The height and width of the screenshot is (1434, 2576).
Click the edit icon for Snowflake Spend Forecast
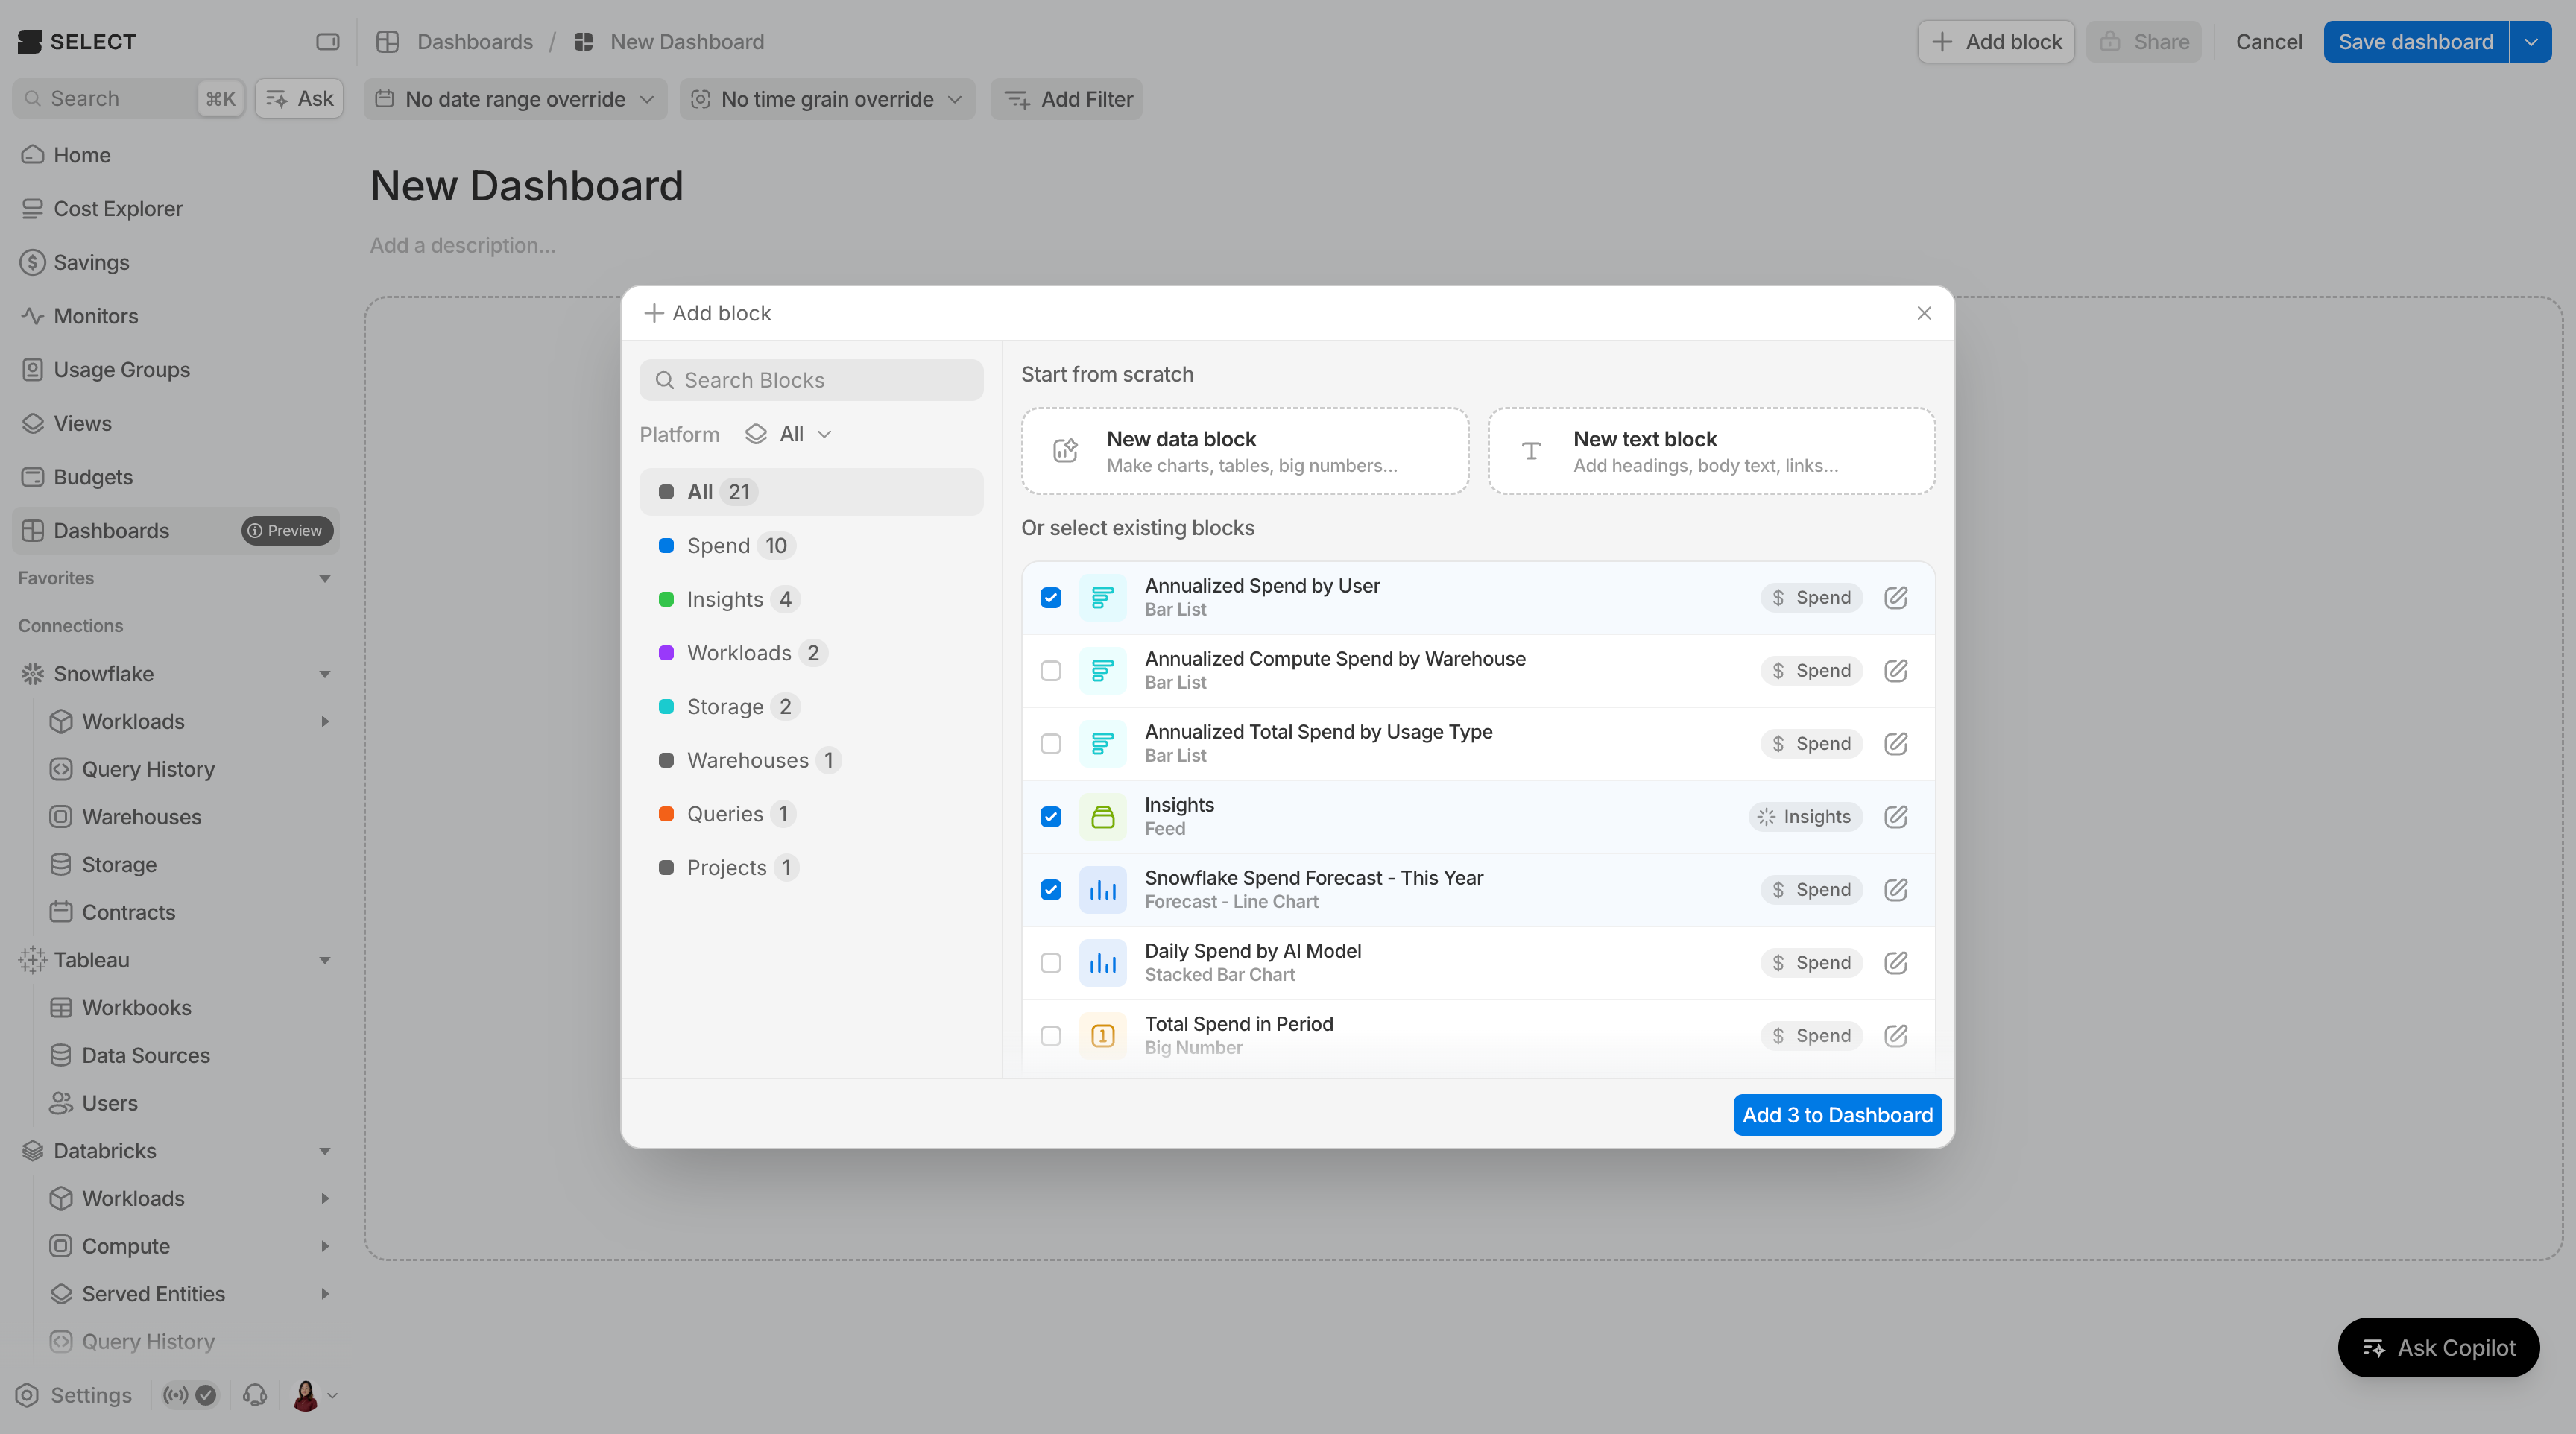[x=1895, y=889]
